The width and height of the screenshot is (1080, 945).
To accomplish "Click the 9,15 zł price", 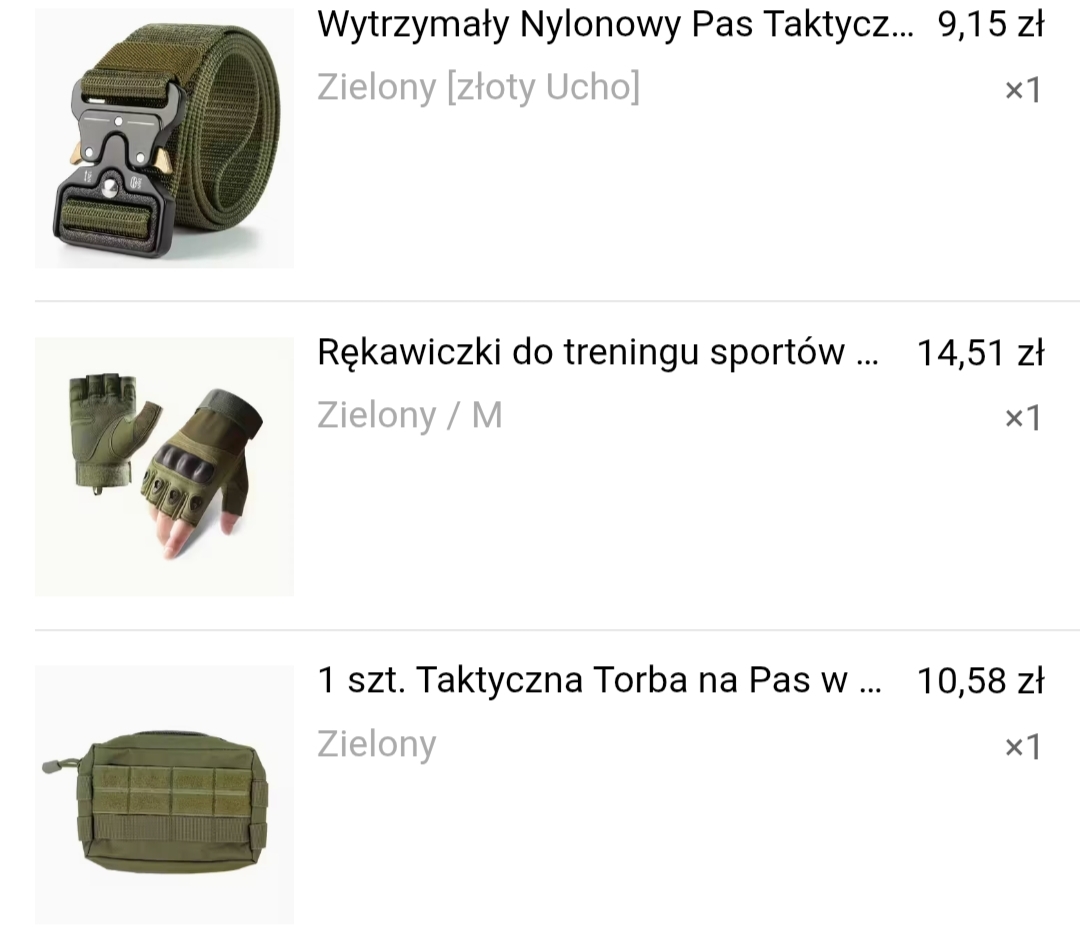I will coord(990,25).
